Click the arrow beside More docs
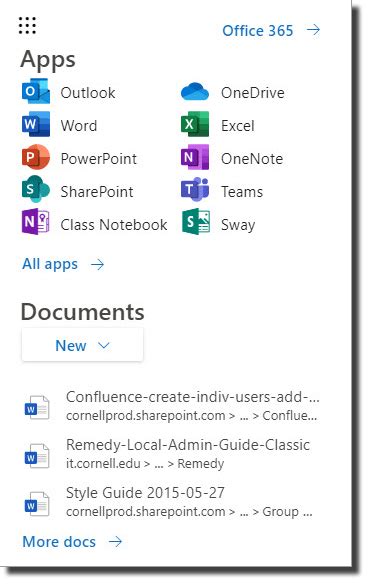The width and height of the screenshot is (372, 587). coord(115,541)
